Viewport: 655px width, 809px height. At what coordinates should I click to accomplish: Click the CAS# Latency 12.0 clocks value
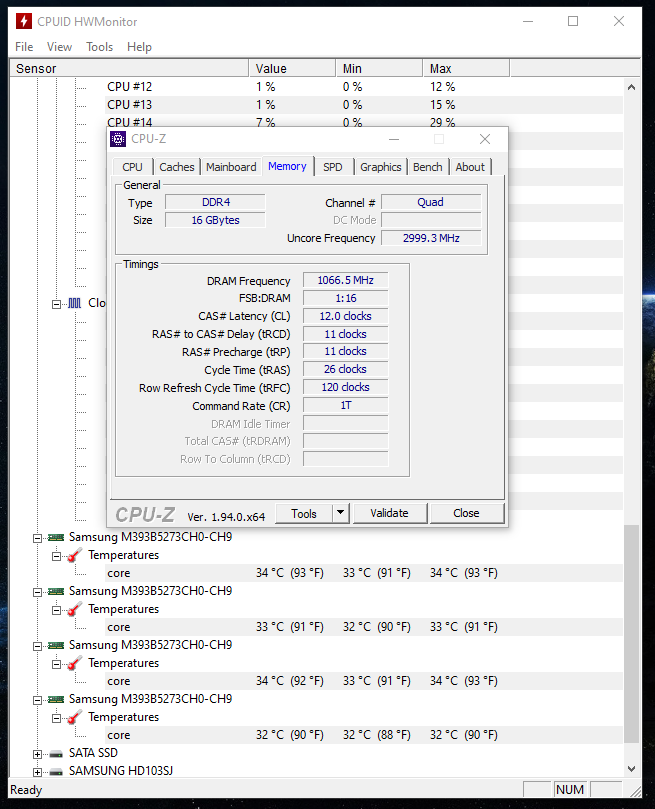pyautogui.click(x=346, y=316)
